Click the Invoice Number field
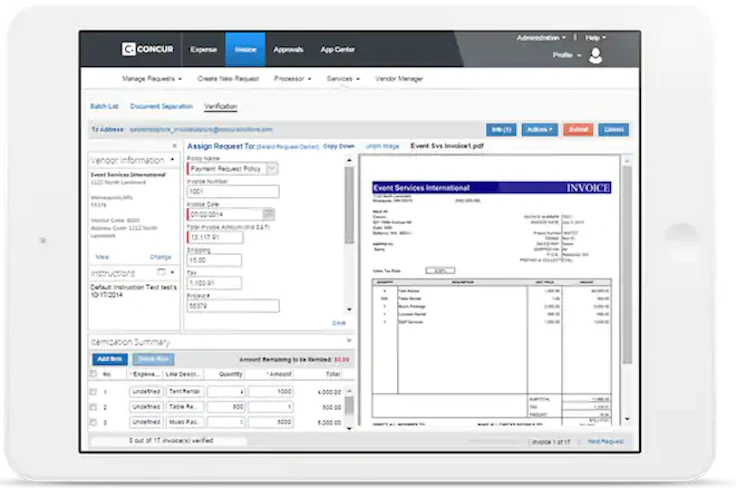This screenshot has width=736, height=488. click(233, 191)
